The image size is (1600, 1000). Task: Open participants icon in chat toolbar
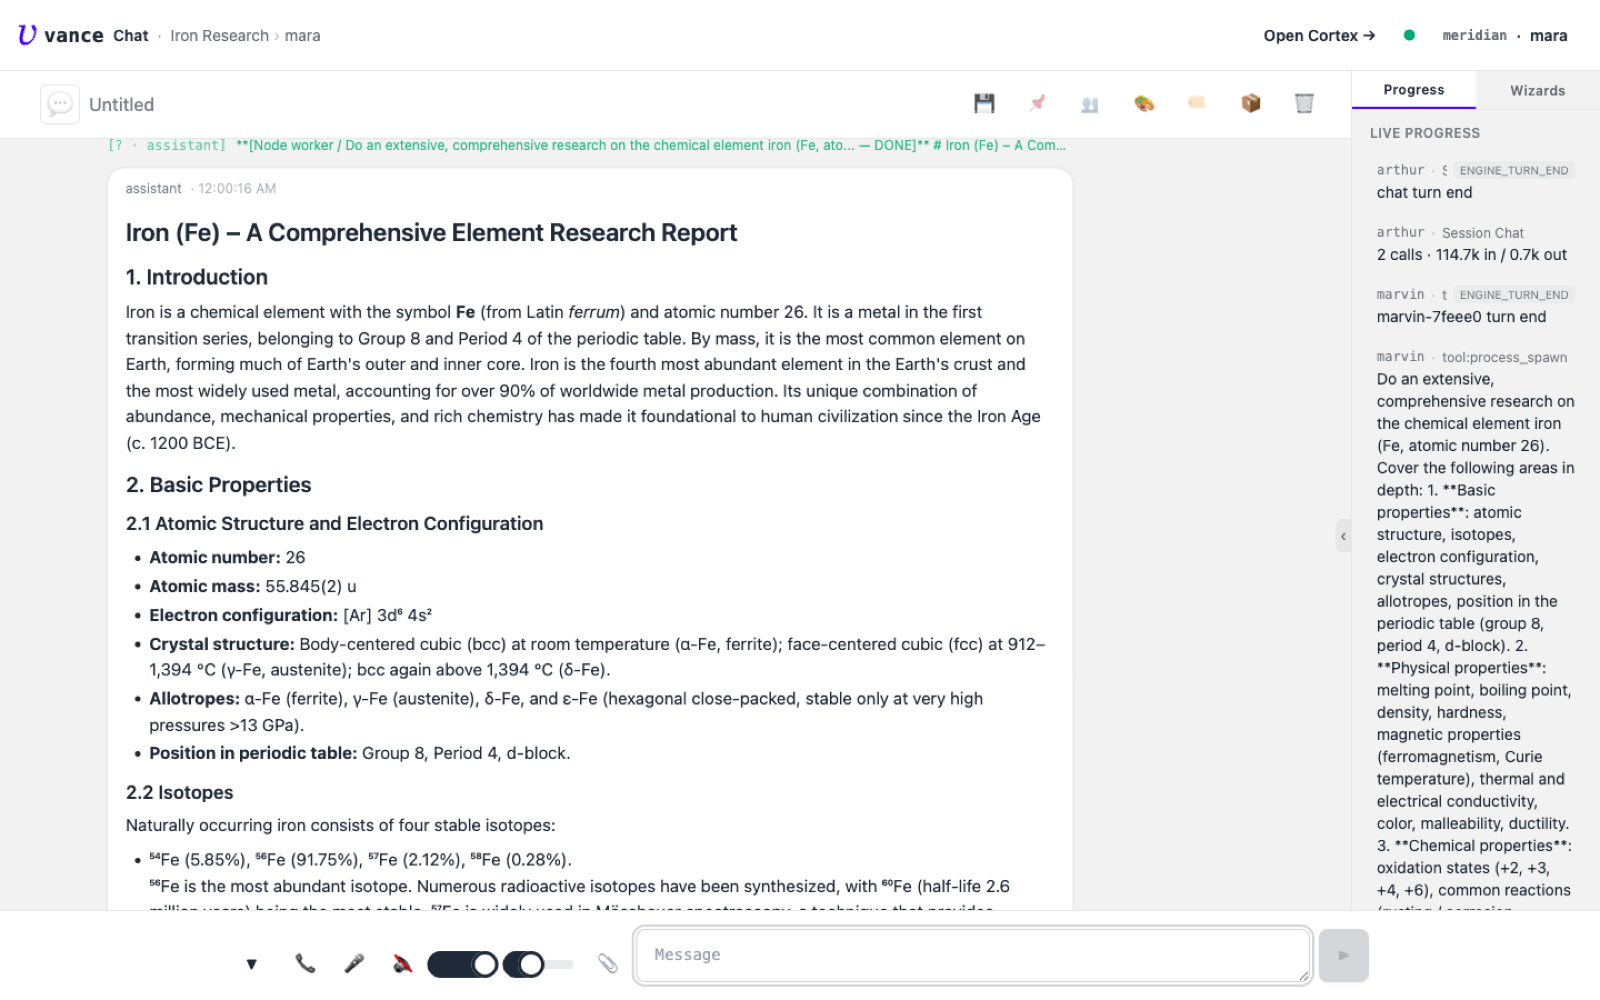point(1090,104)
